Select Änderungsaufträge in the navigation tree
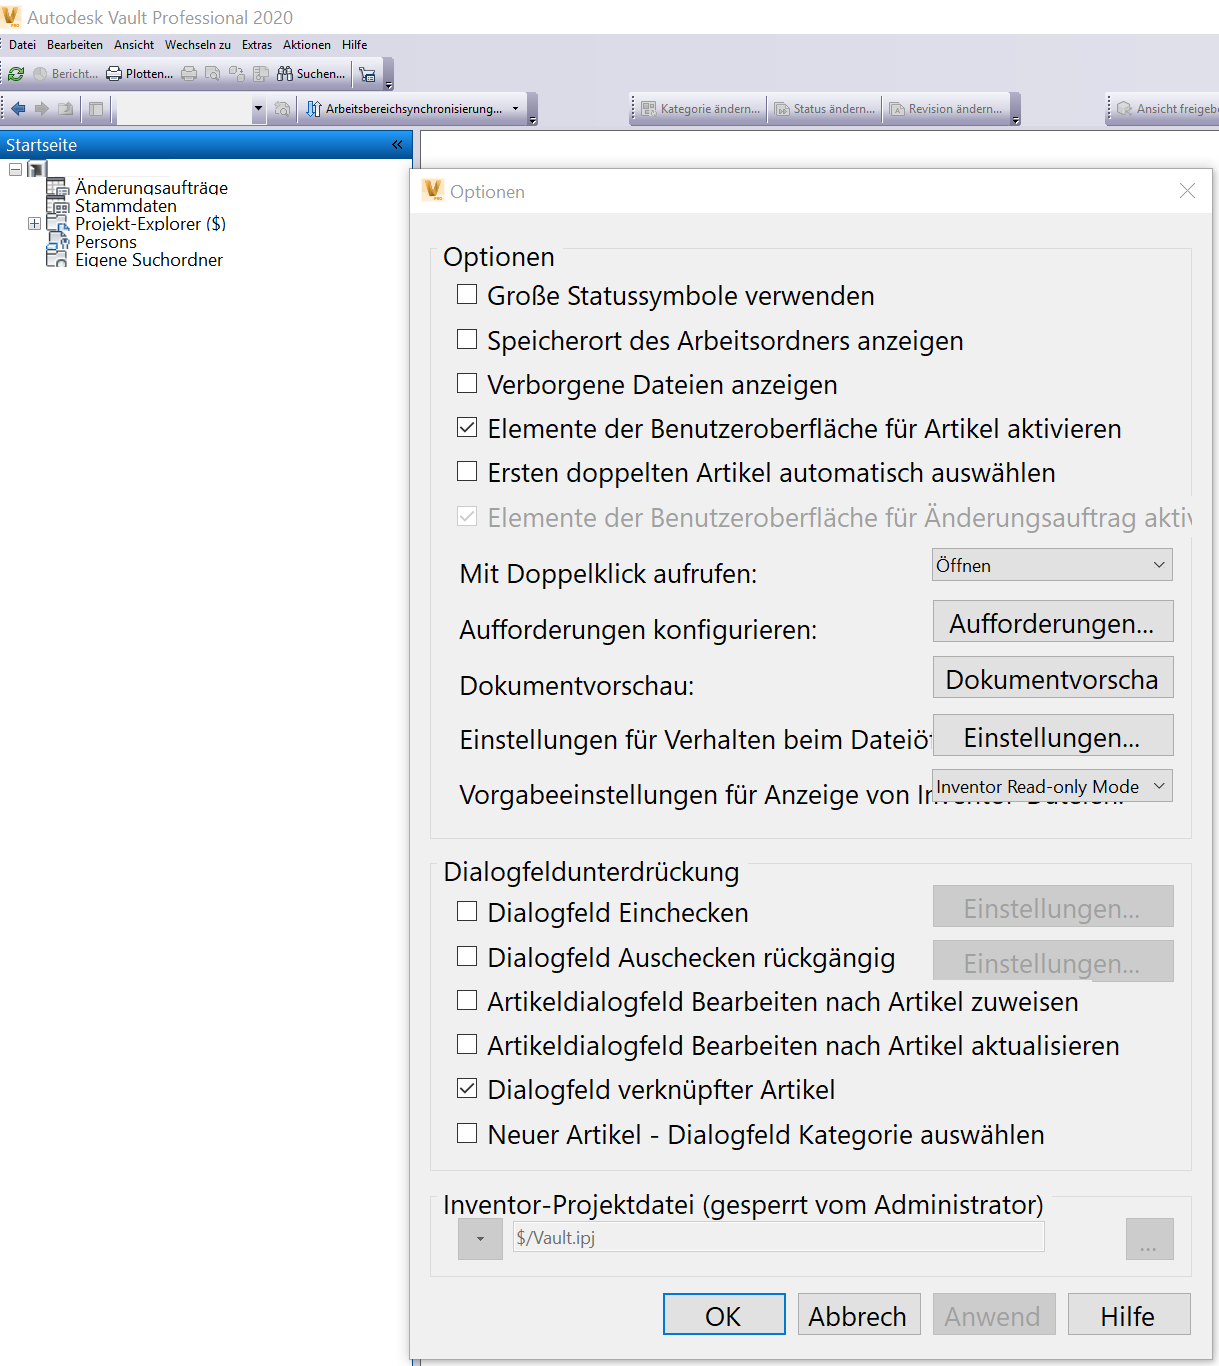 click(x=151, y=188)
